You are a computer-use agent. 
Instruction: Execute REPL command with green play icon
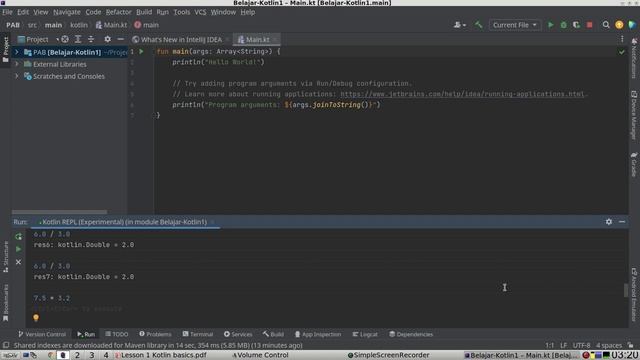(x=18, y=249)
